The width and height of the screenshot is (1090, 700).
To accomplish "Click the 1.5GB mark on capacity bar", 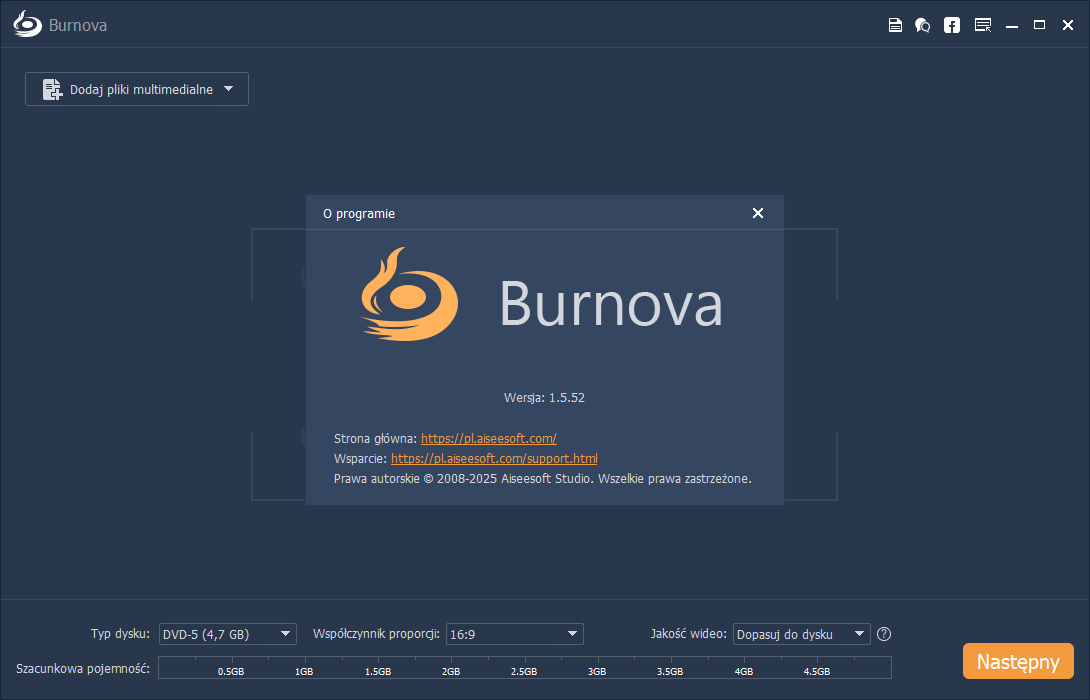I will [x=378, y=671].
